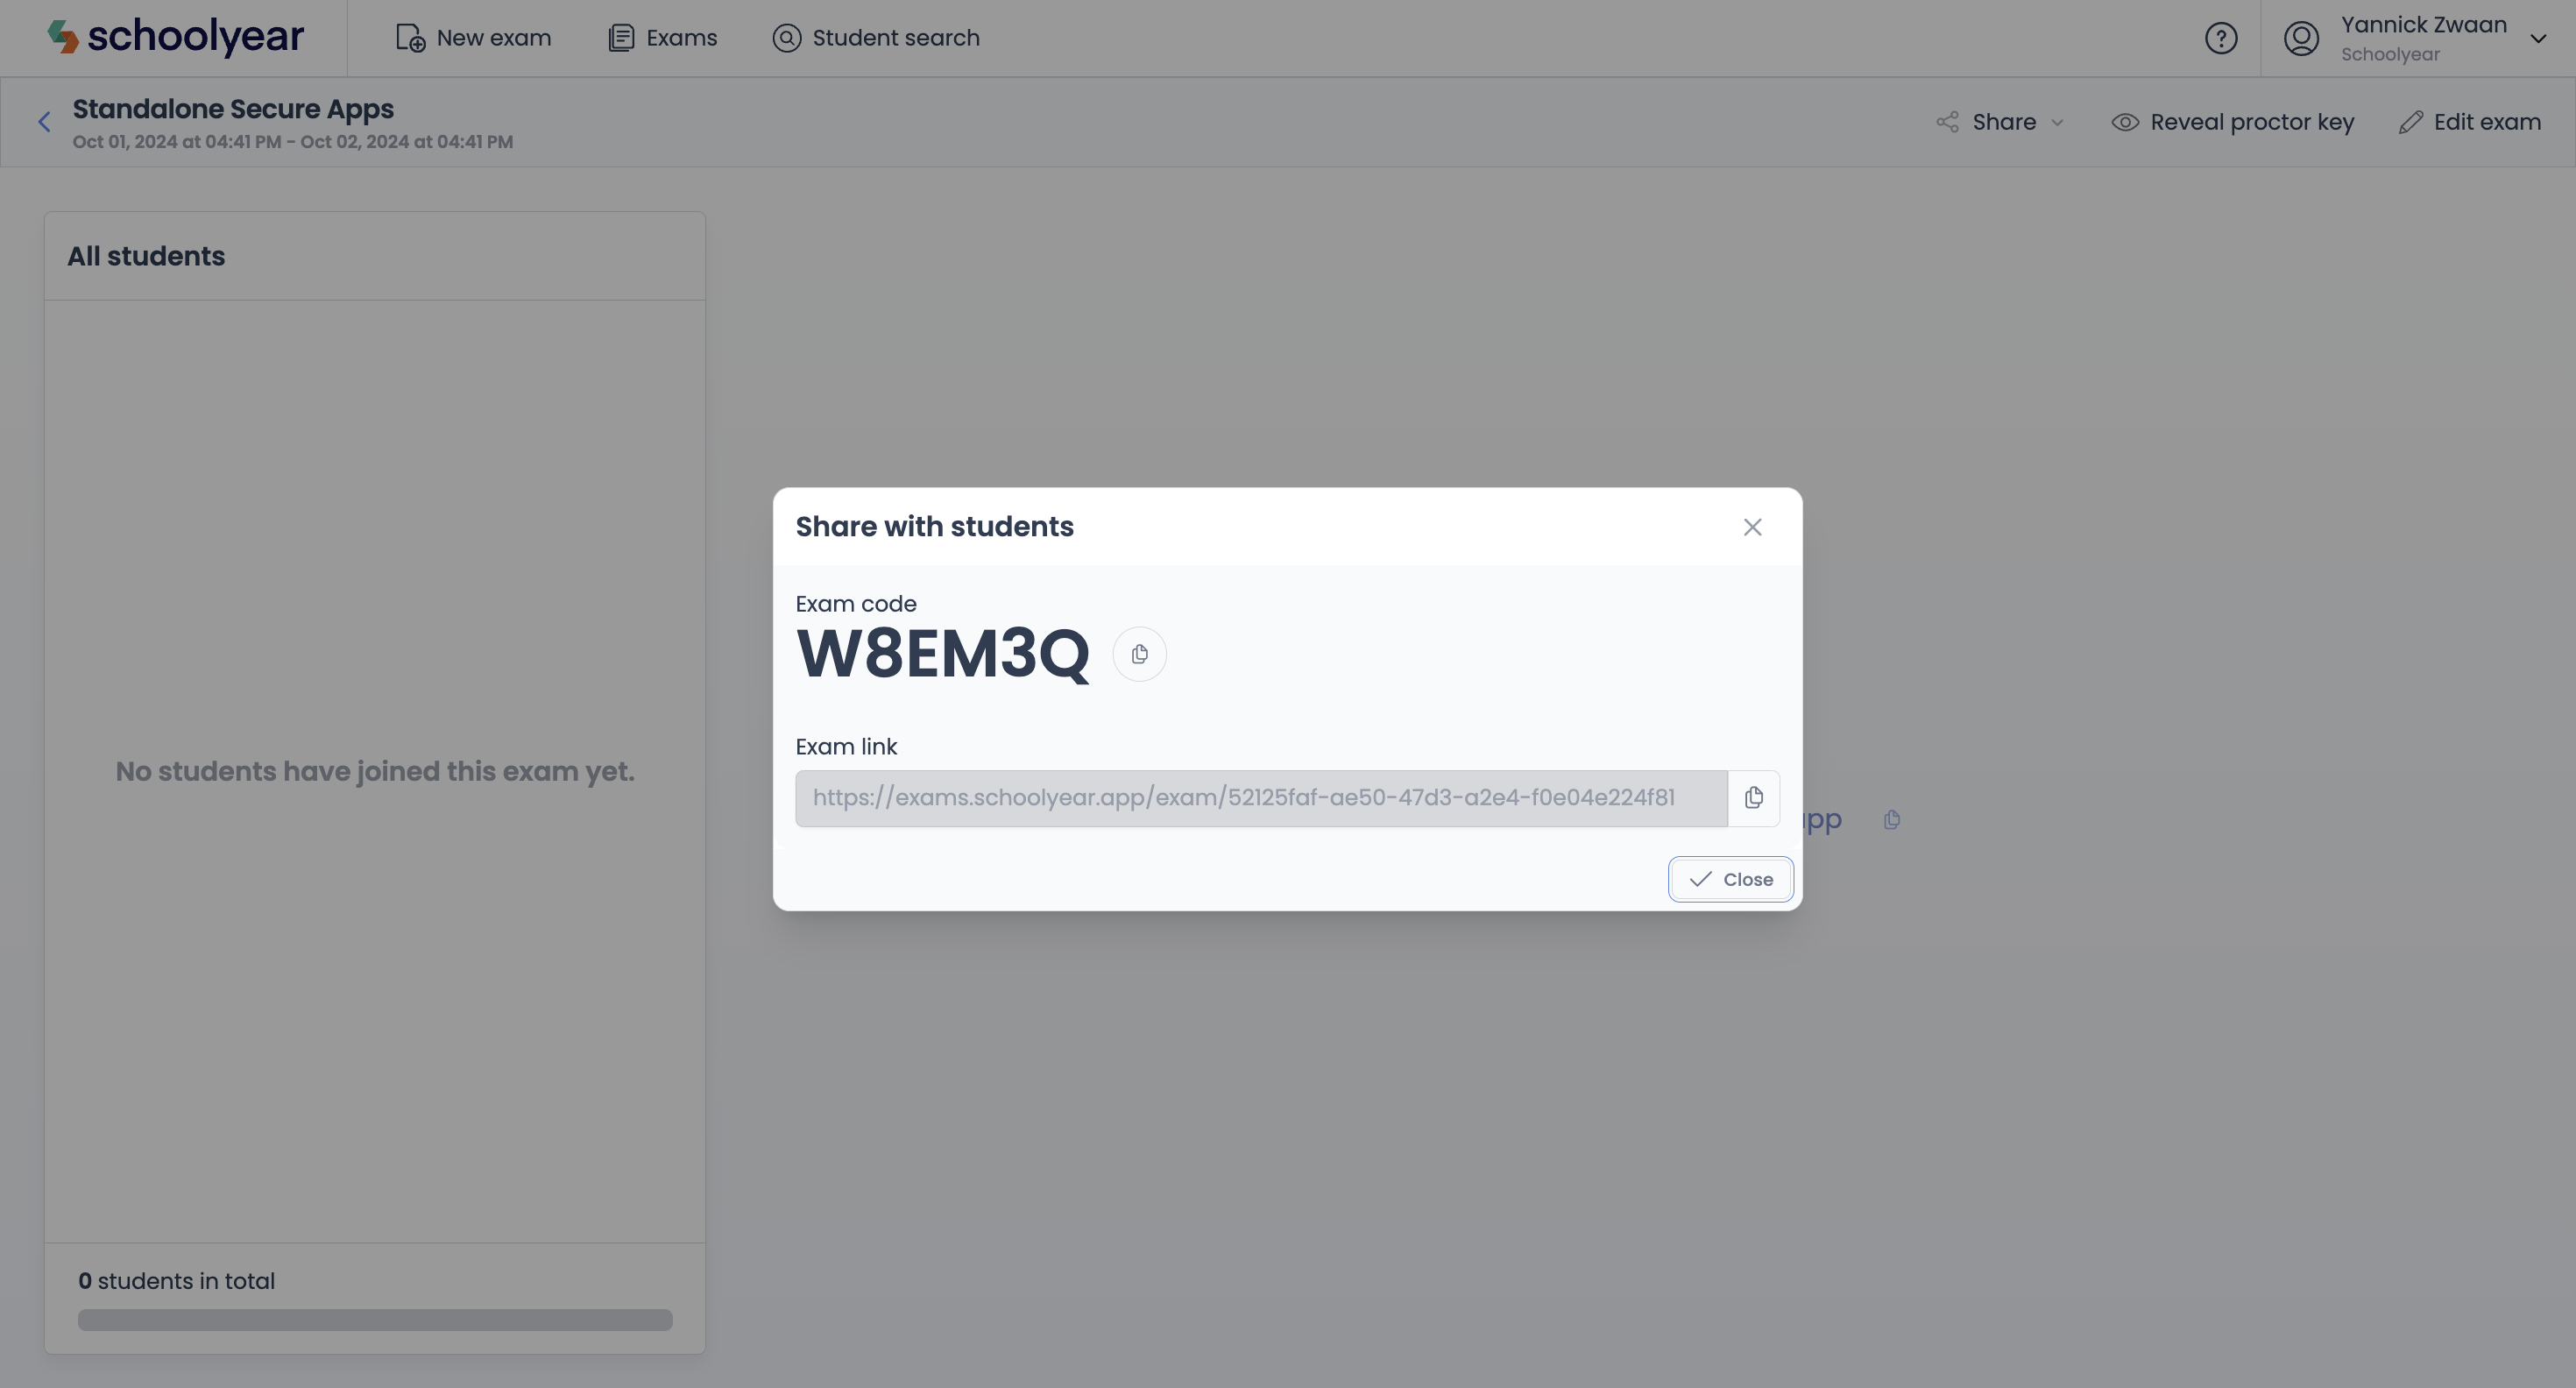Image resolution: width=2576 pixels, height=1388 pixels.
Task: Click the copy icon behind the dialog
Action: 1891,820
